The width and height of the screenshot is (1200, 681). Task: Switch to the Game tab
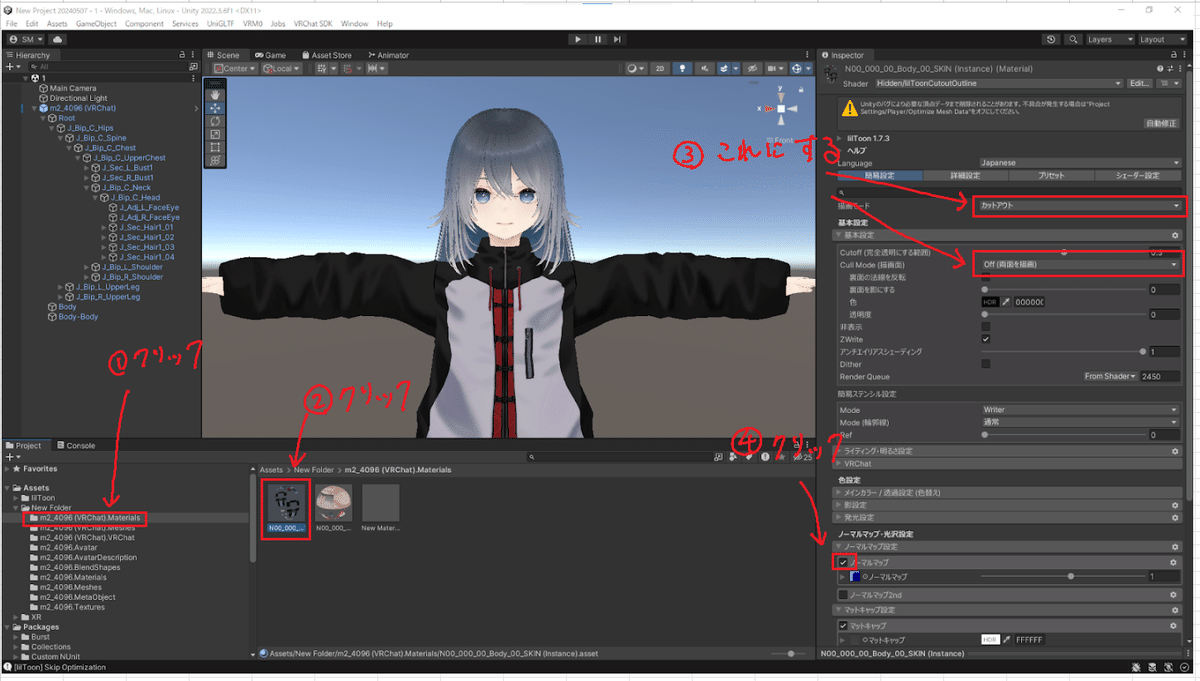pyautogui.click(x=270, y=55)
